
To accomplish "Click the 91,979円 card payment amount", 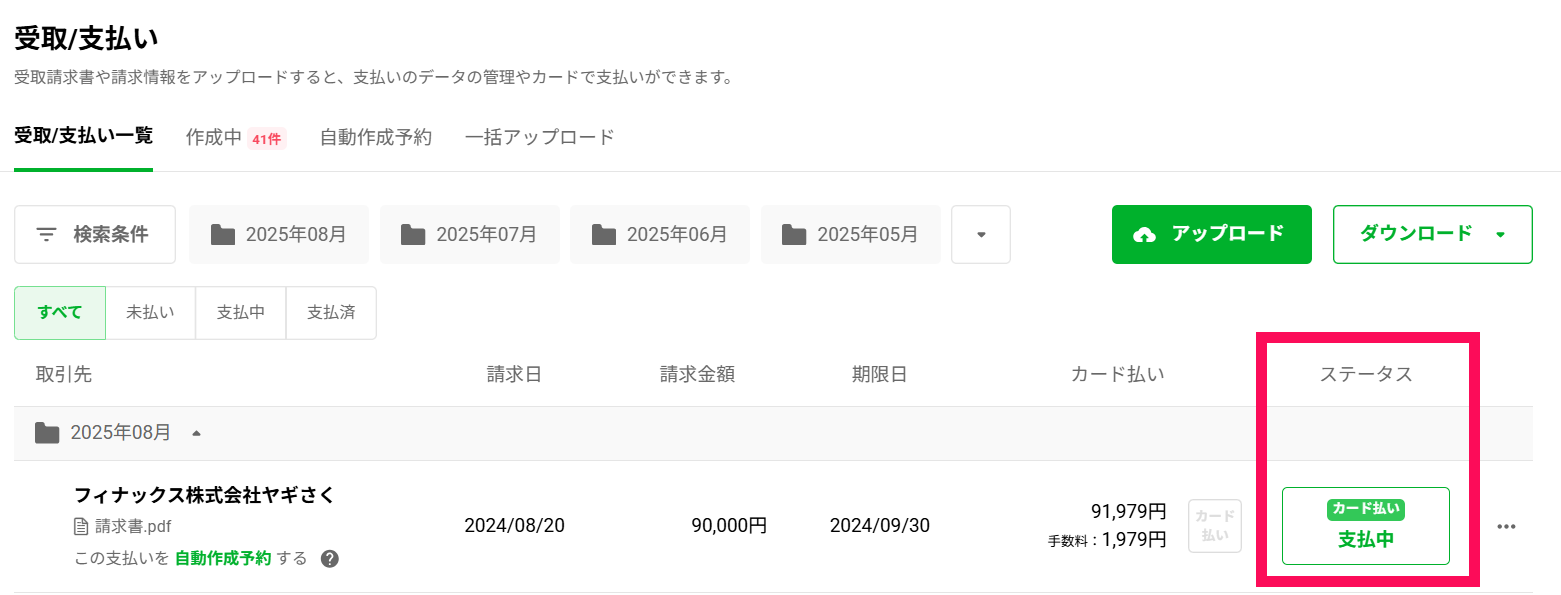I will (1128, 512).
